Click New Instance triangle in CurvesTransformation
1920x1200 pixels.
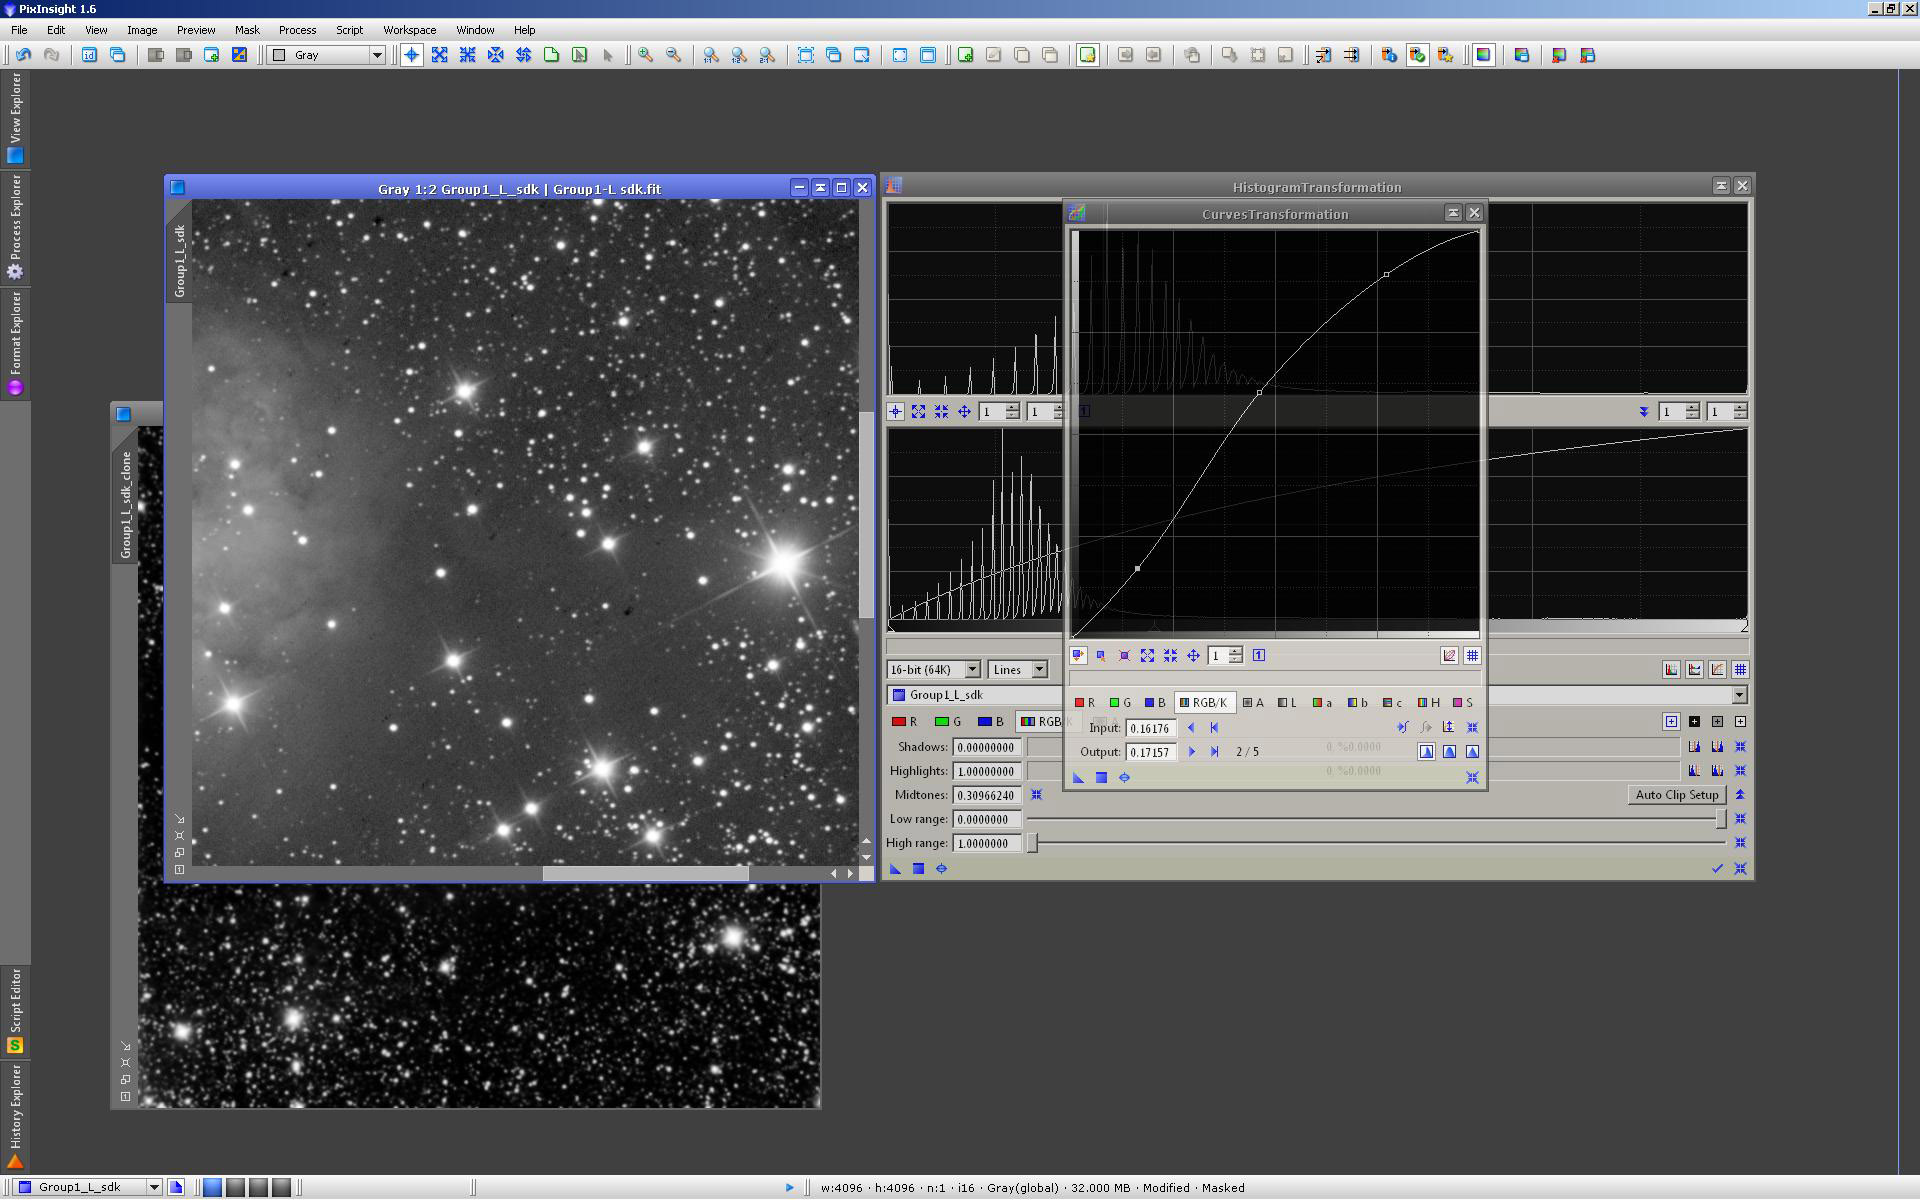[1078, 778]
